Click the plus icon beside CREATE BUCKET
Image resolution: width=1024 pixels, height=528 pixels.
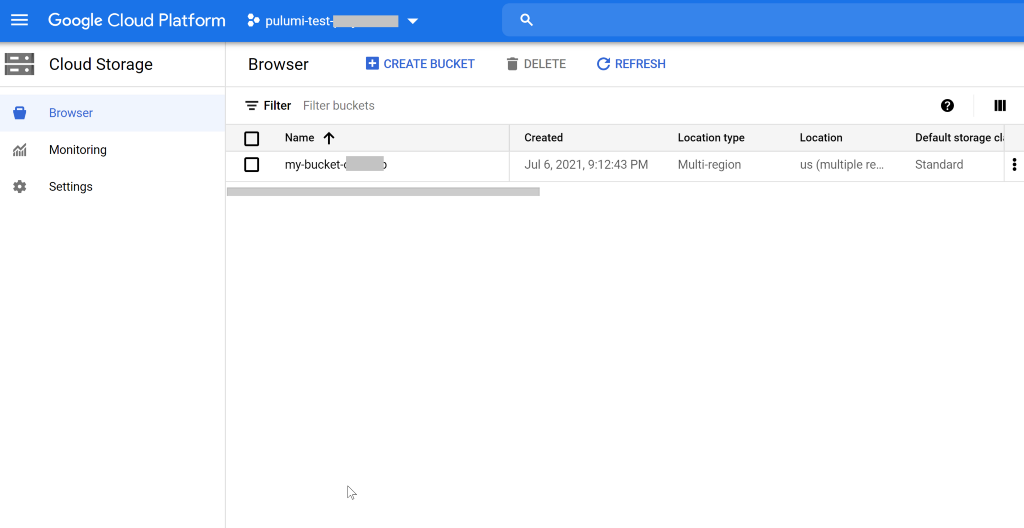(372, 63)
